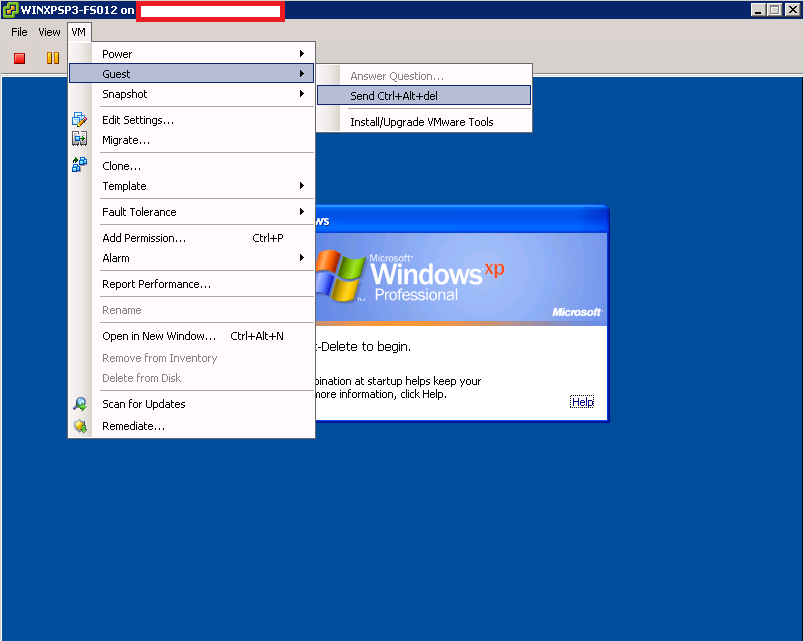Screen dimensions: 804x641
Task: Choose Clone... from the VM menu
Action: (x=191, y=166)
